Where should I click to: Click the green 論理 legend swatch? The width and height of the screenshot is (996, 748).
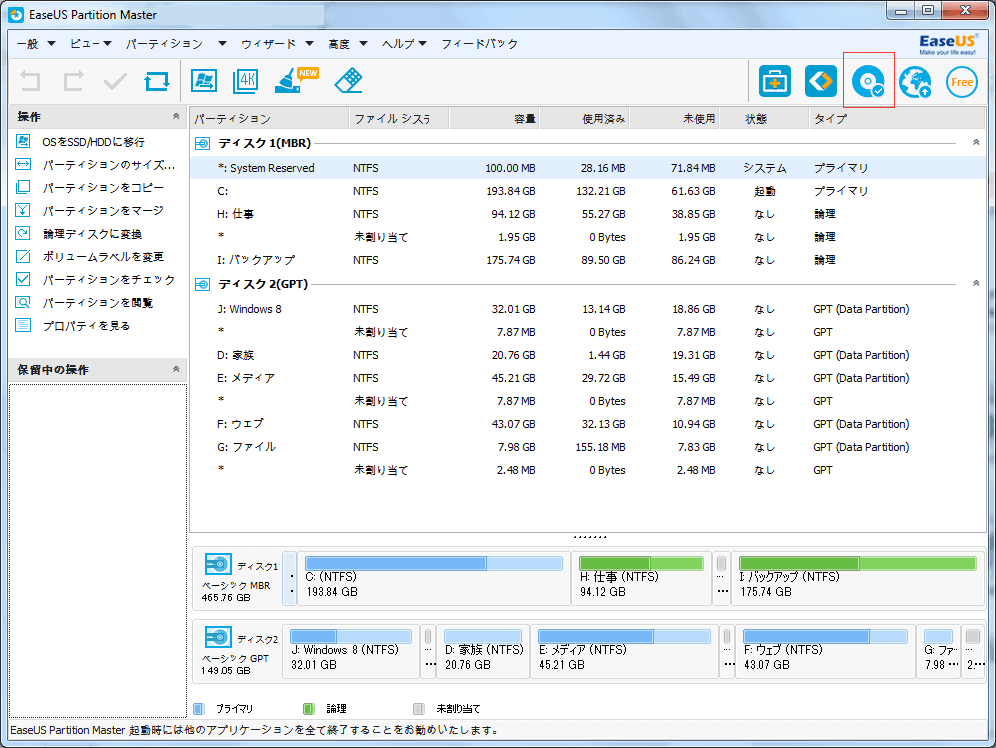pos(309,709)
